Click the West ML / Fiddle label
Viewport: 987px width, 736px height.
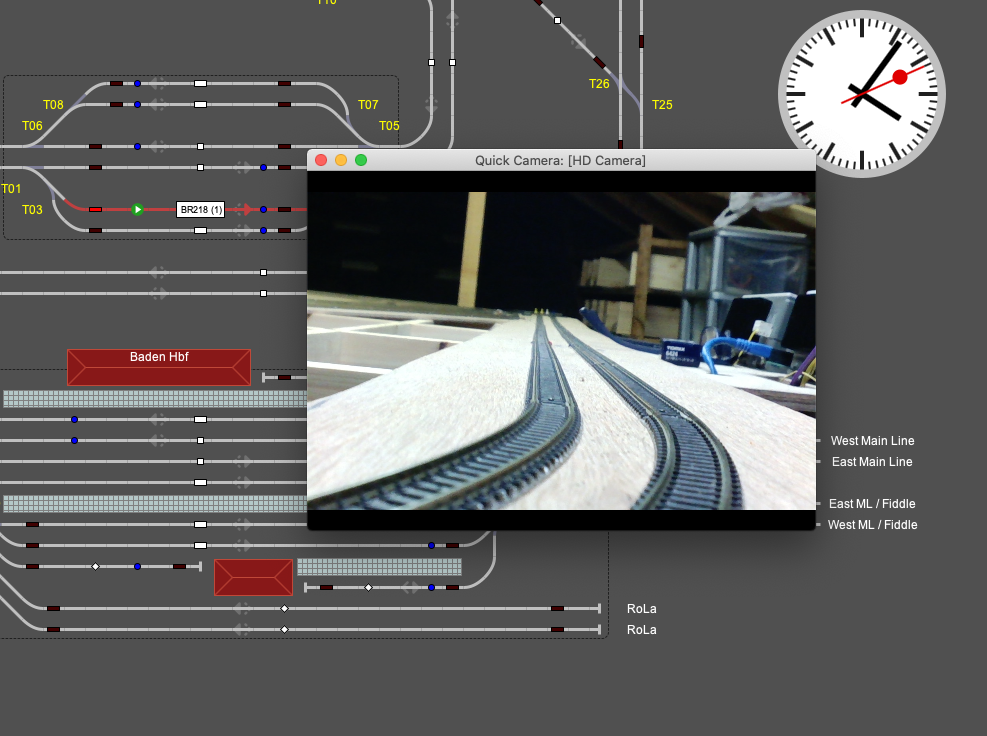point(872,524)
